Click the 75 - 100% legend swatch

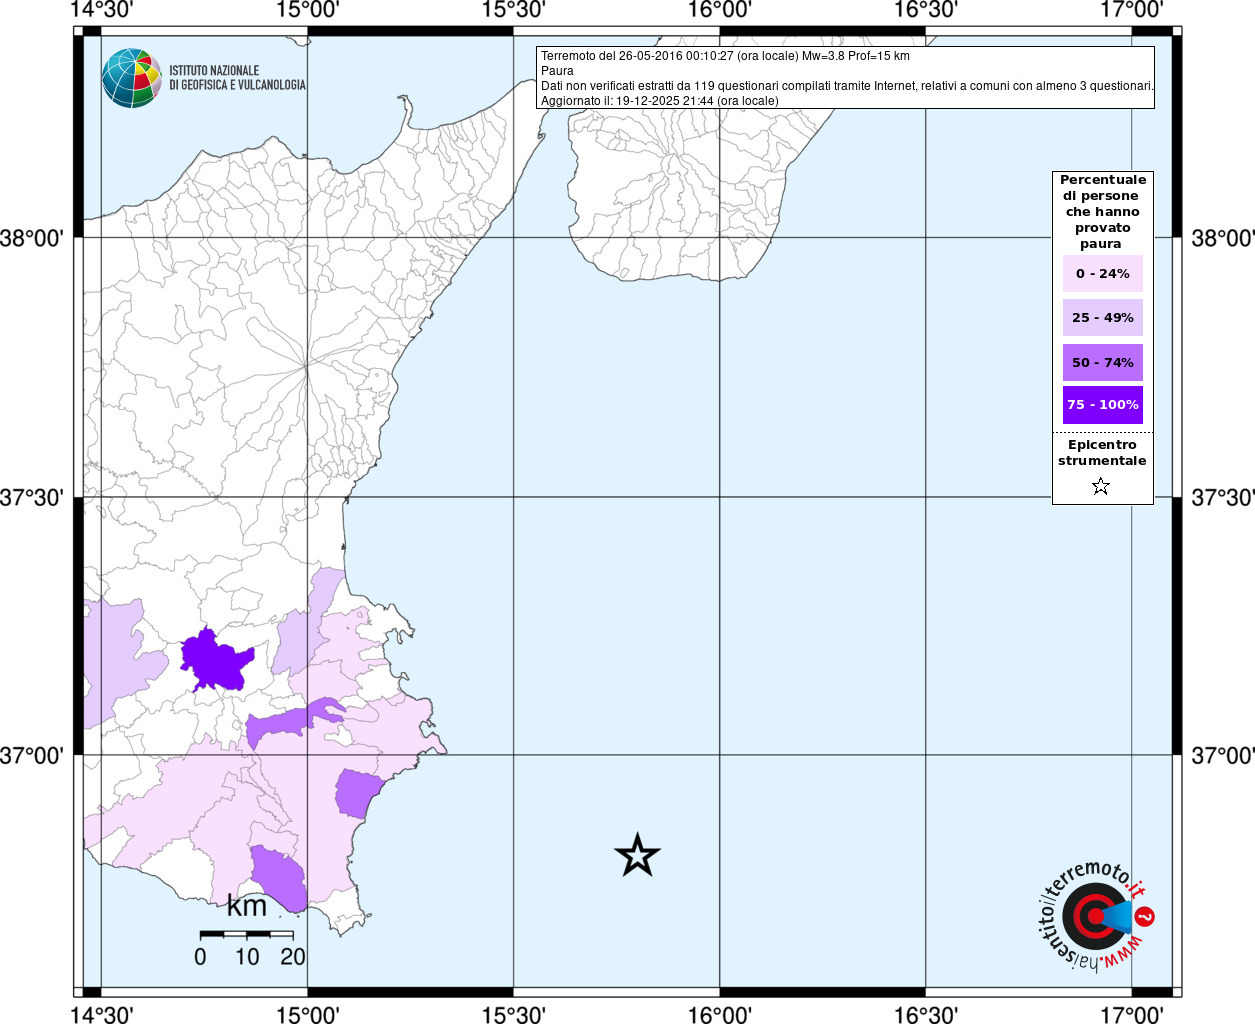[1102, 405]
